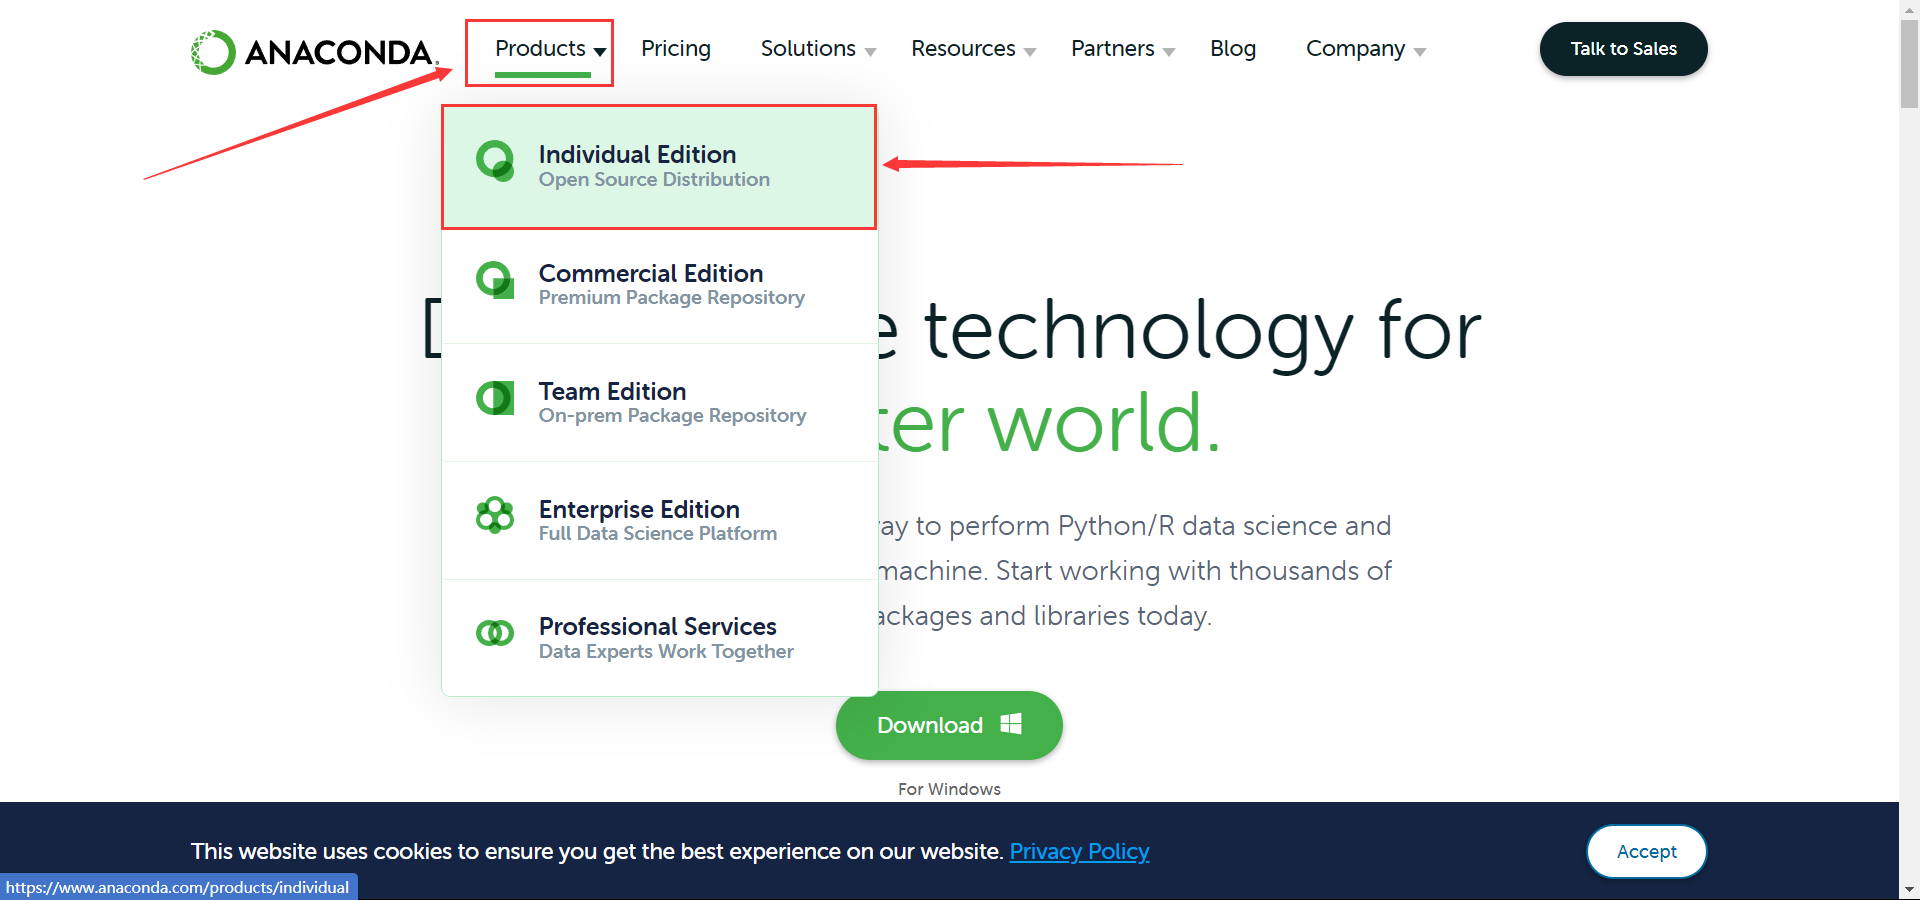This screenshot has height=900, width=1920.
Task: Collapse the Products dropdown menu
Action: tap(551, 49)
